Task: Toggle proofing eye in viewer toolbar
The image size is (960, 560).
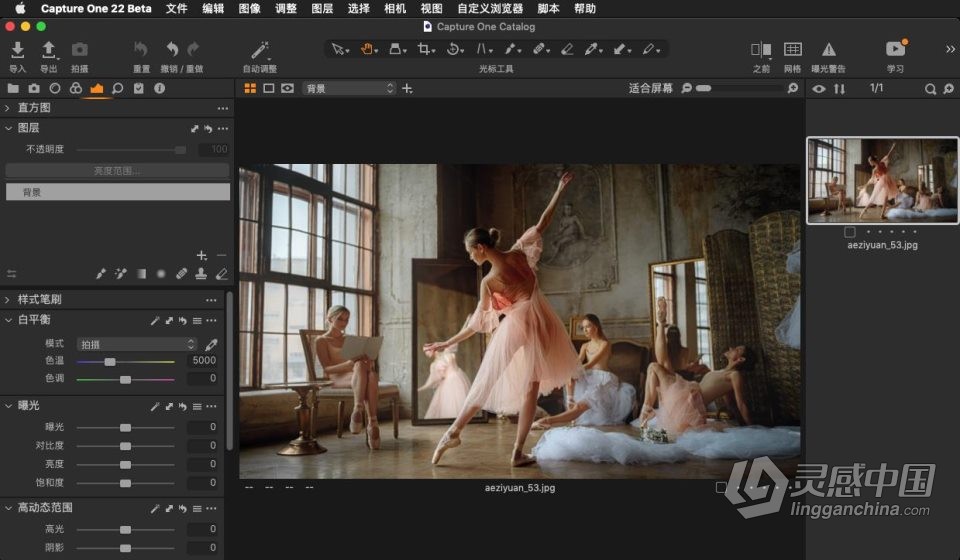Action: click(x=287, y=89)
